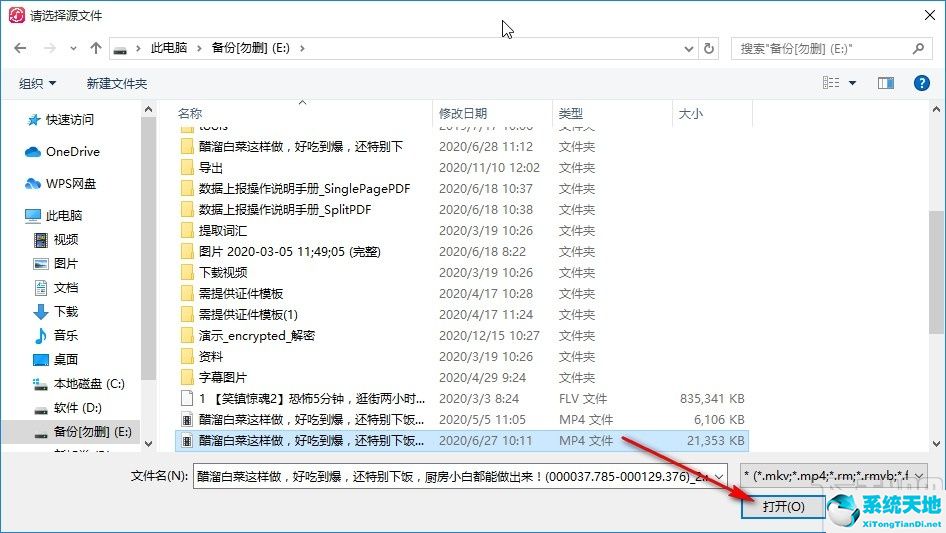This screenshot has height=533, width=946.
Task: Click the file list vertical scrollbar
Action: (936, 272)
